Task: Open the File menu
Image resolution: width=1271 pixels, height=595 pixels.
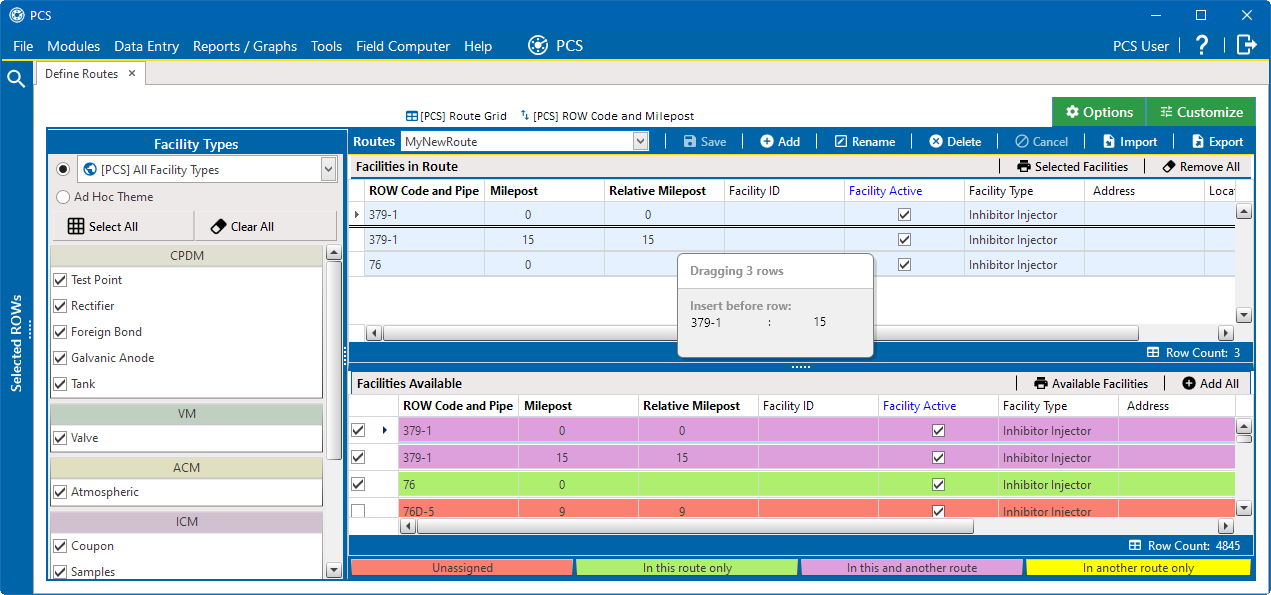Action: click(23, 46)
